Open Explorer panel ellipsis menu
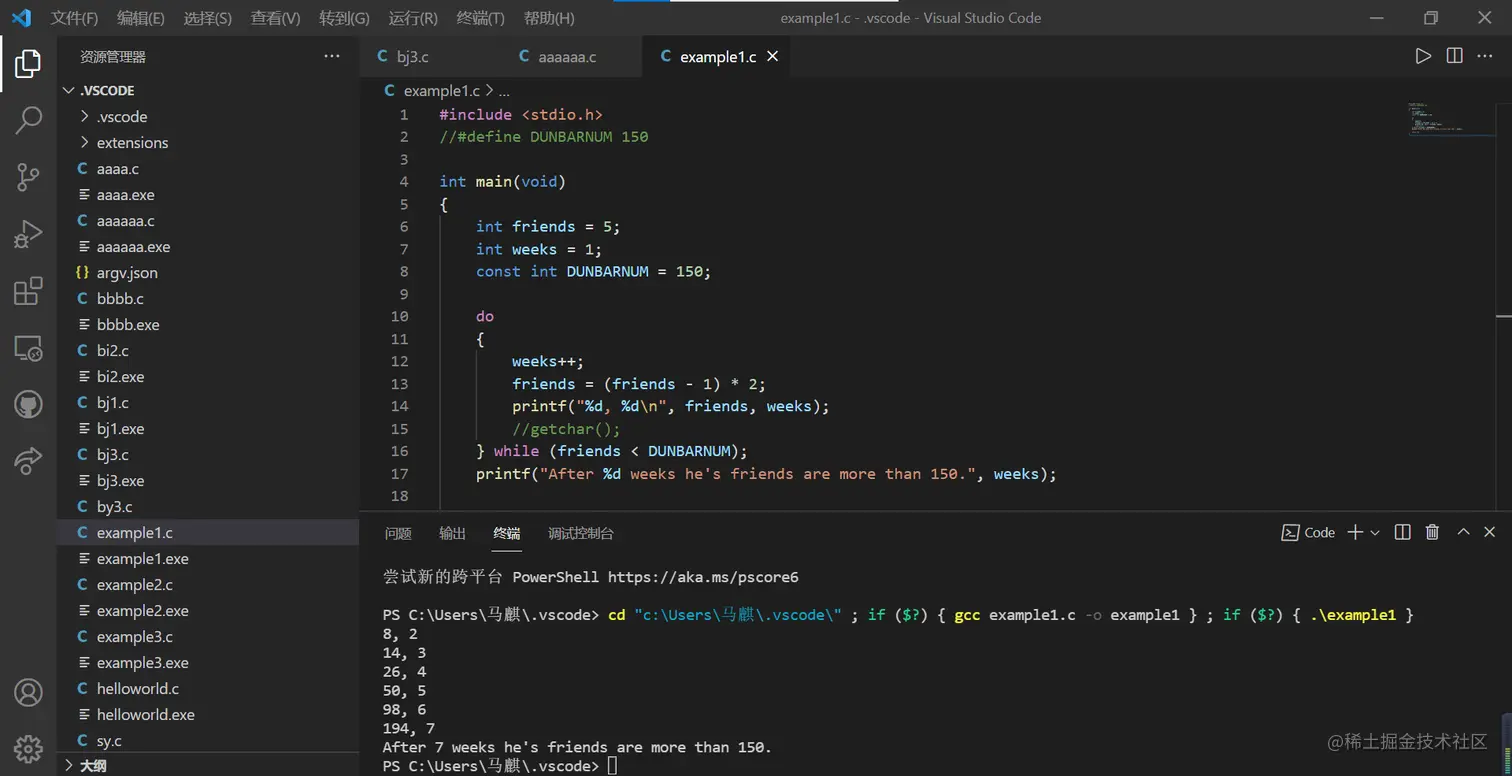The image size is (1512, 776). coord(332,57)
